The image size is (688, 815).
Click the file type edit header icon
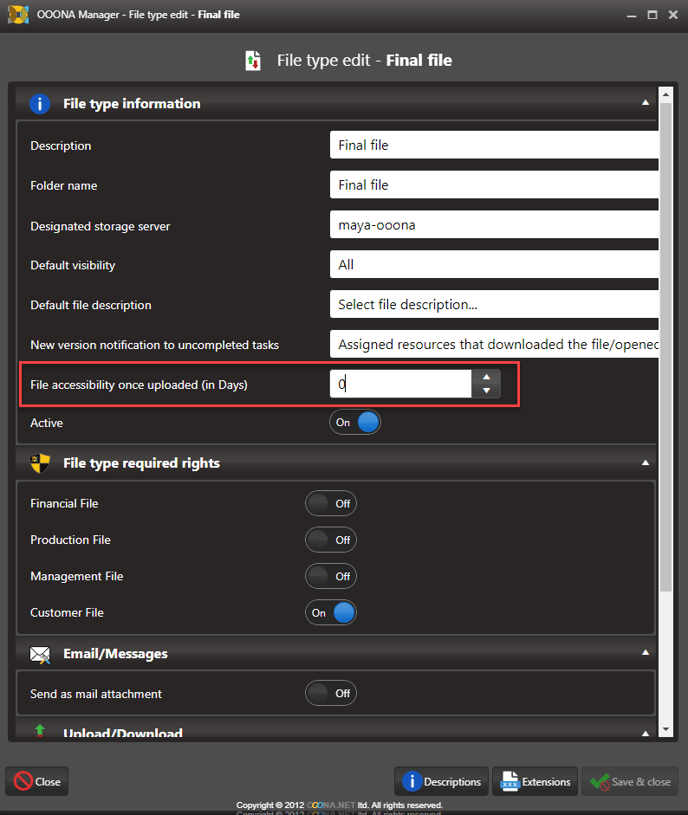(x=253, y=61)
